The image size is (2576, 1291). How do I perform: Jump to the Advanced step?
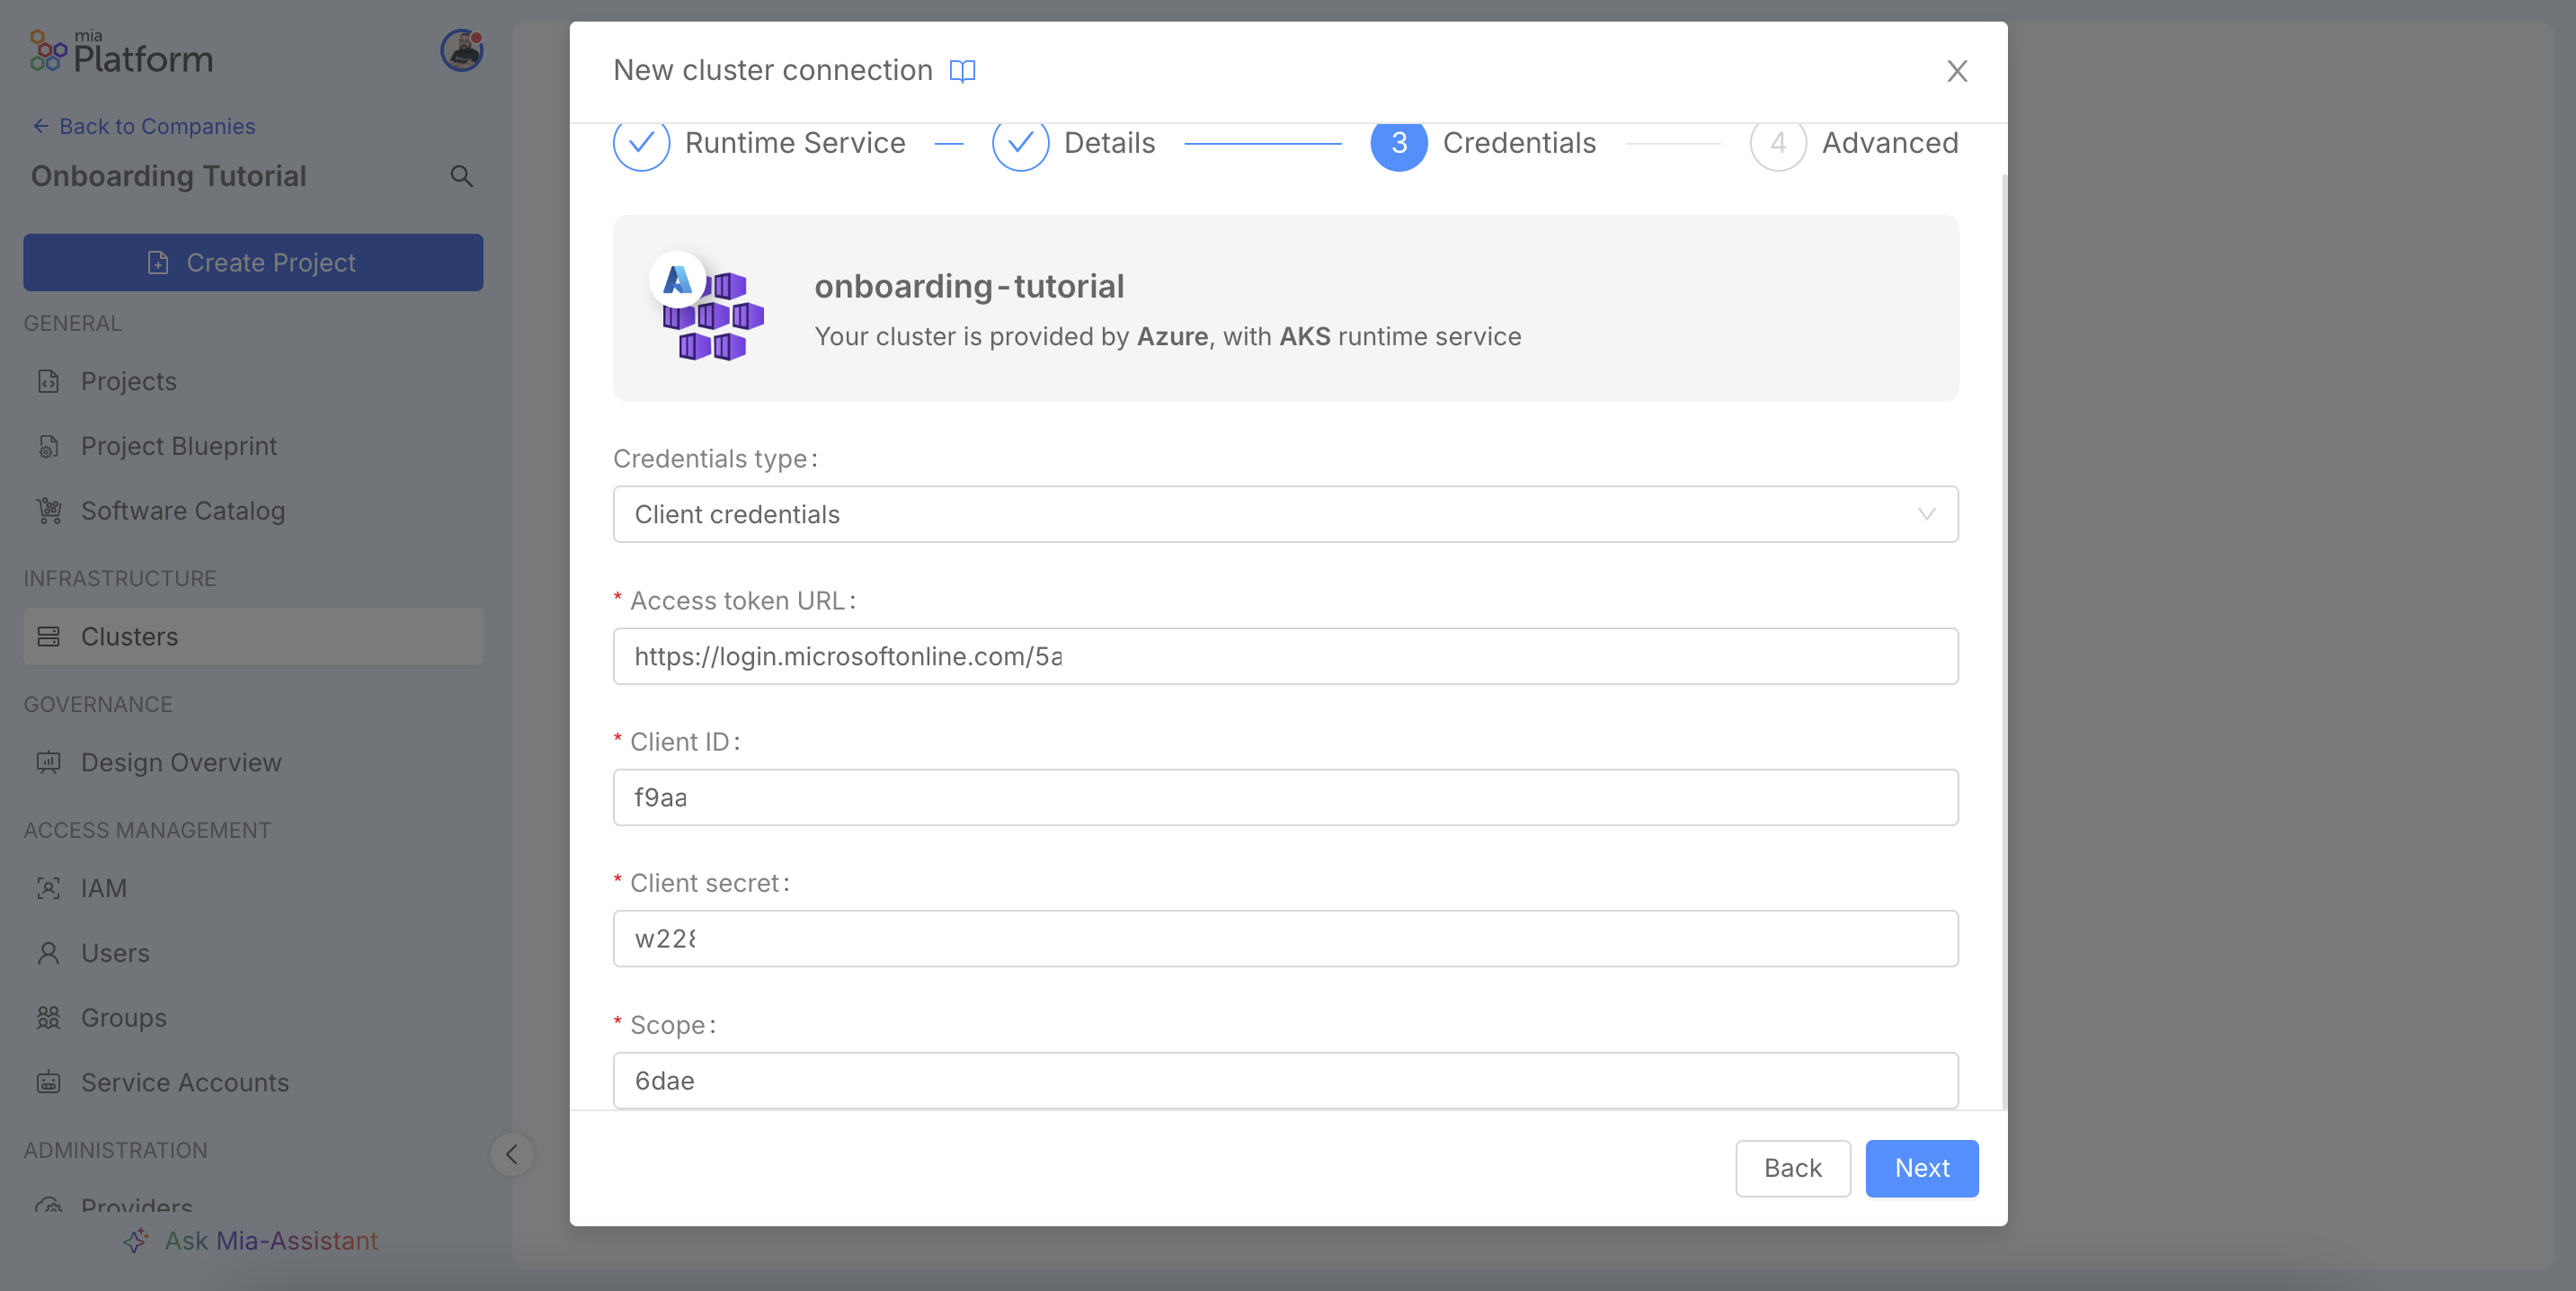[x=1854, y=143]
